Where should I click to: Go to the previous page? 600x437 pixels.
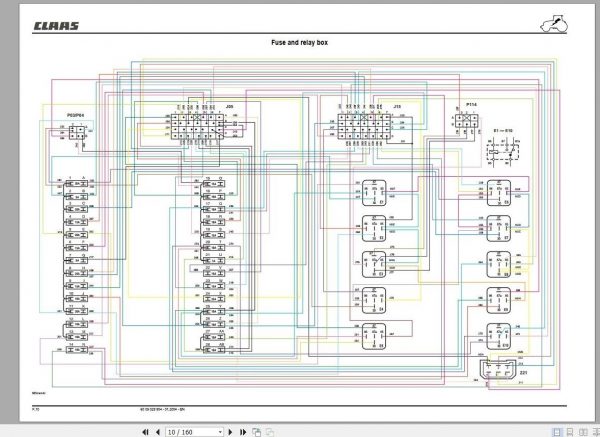point(158,432)
